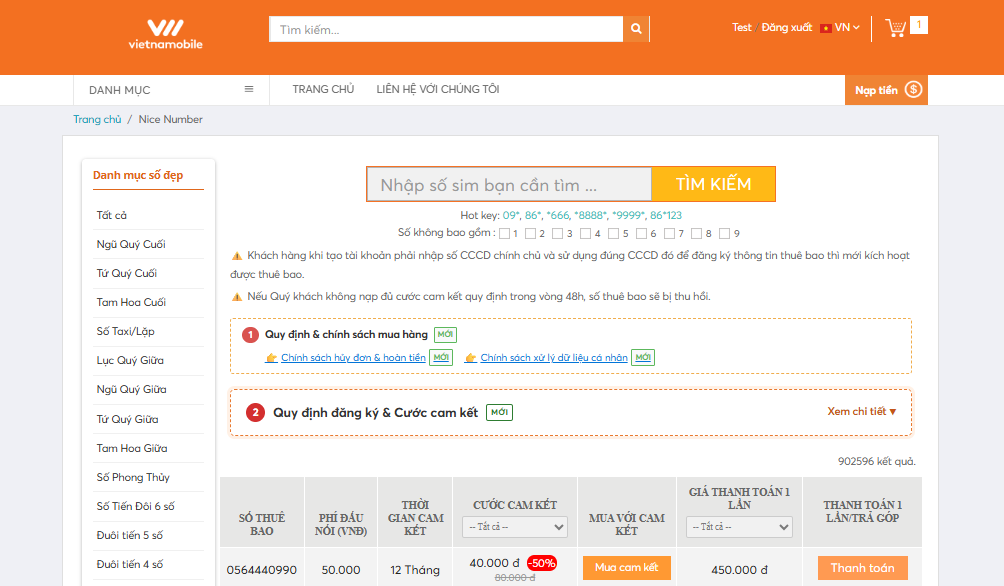Viewport: 1004px width, 586px height.
Task: Click the dollar coin icon on Nạp tiền
Action: 913,90
